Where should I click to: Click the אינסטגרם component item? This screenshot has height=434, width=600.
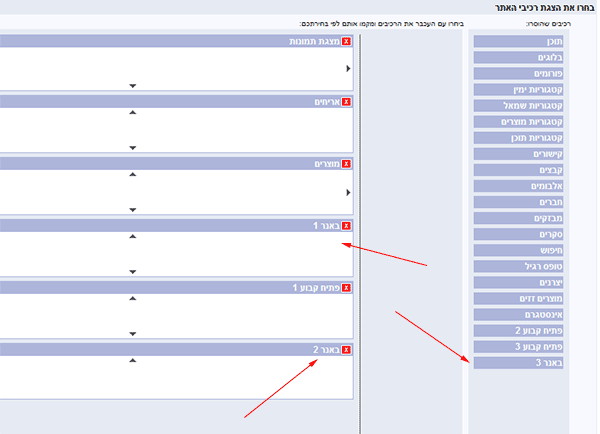(x=520, y=314)
